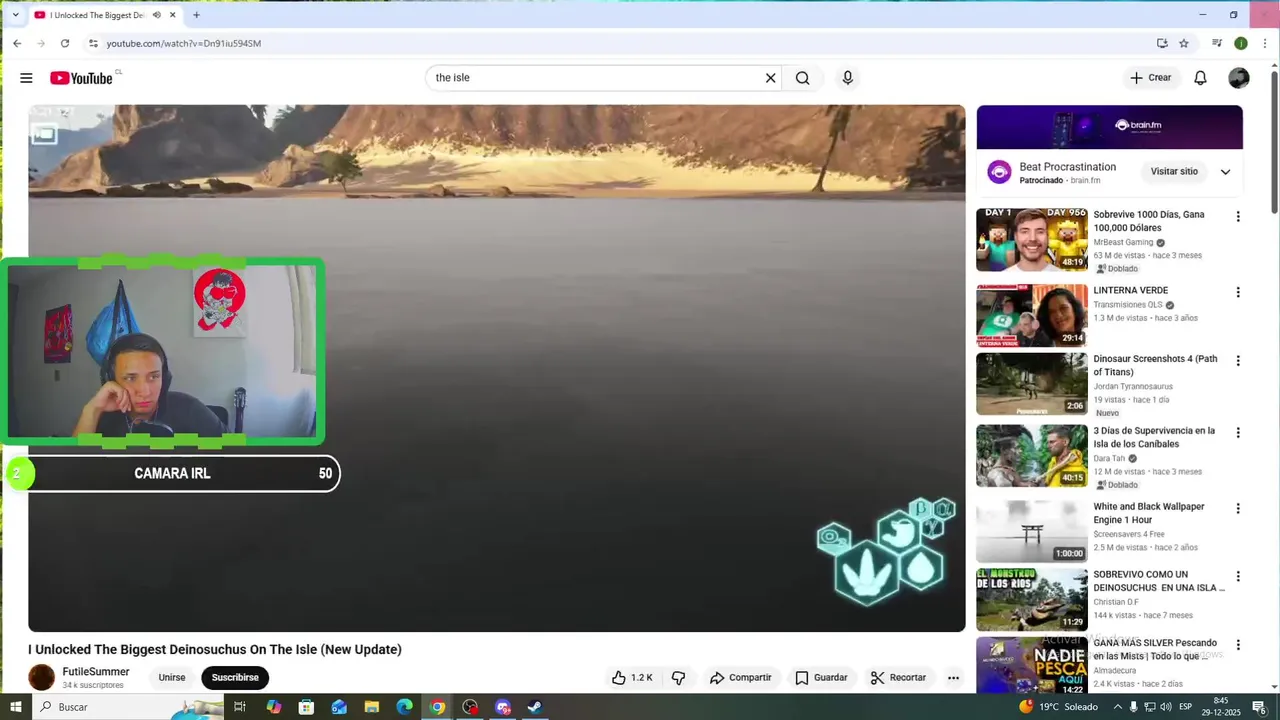This screenshot has height=720, width=1280.
Task: Open Chrome three-dot menu
Action: coord(1265,43)
